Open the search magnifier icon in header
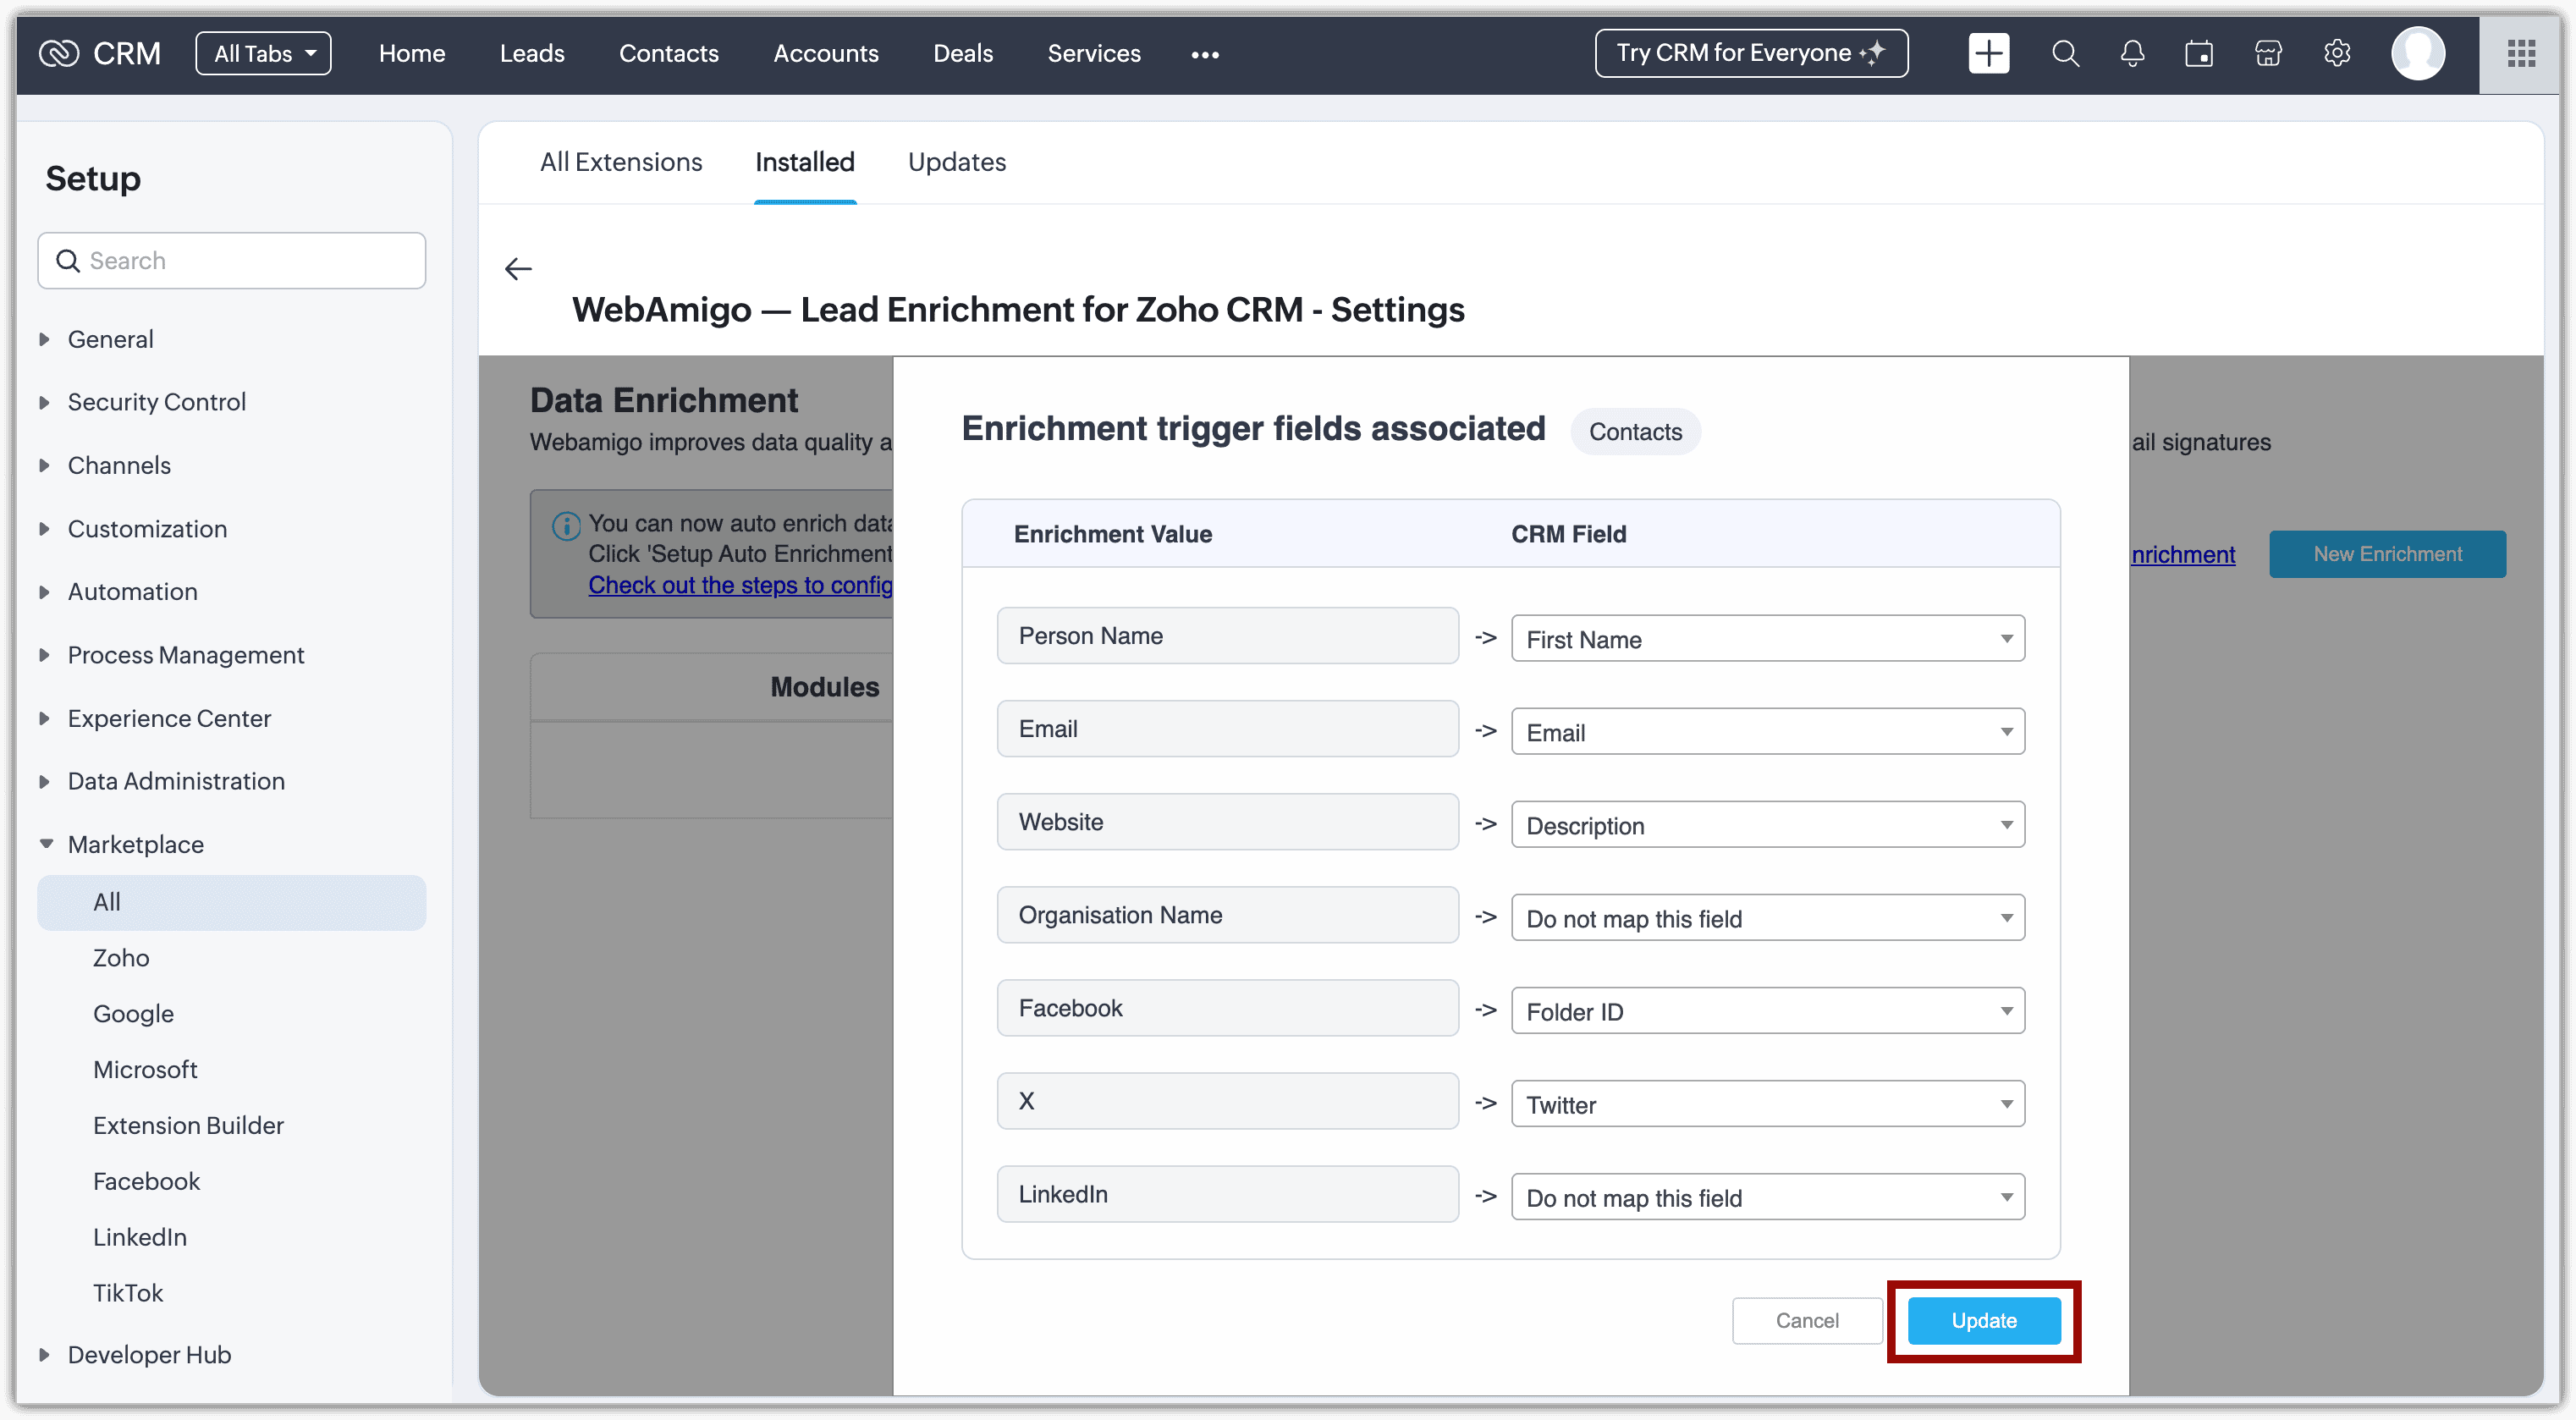2576x1420 pixels. click(x=2065, y=53)
